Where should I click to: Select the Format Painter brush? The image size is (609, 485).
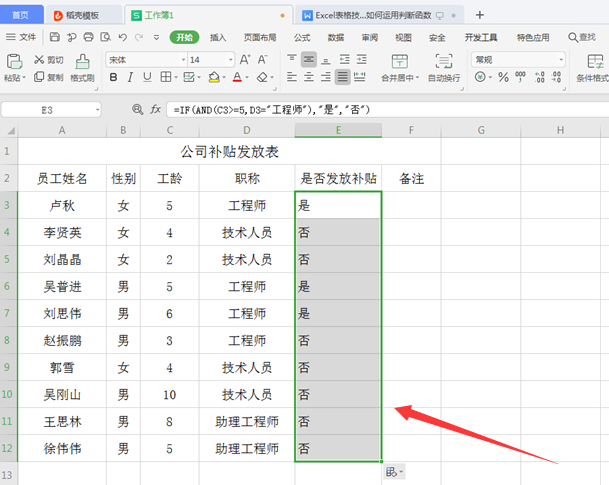[82, 61]
